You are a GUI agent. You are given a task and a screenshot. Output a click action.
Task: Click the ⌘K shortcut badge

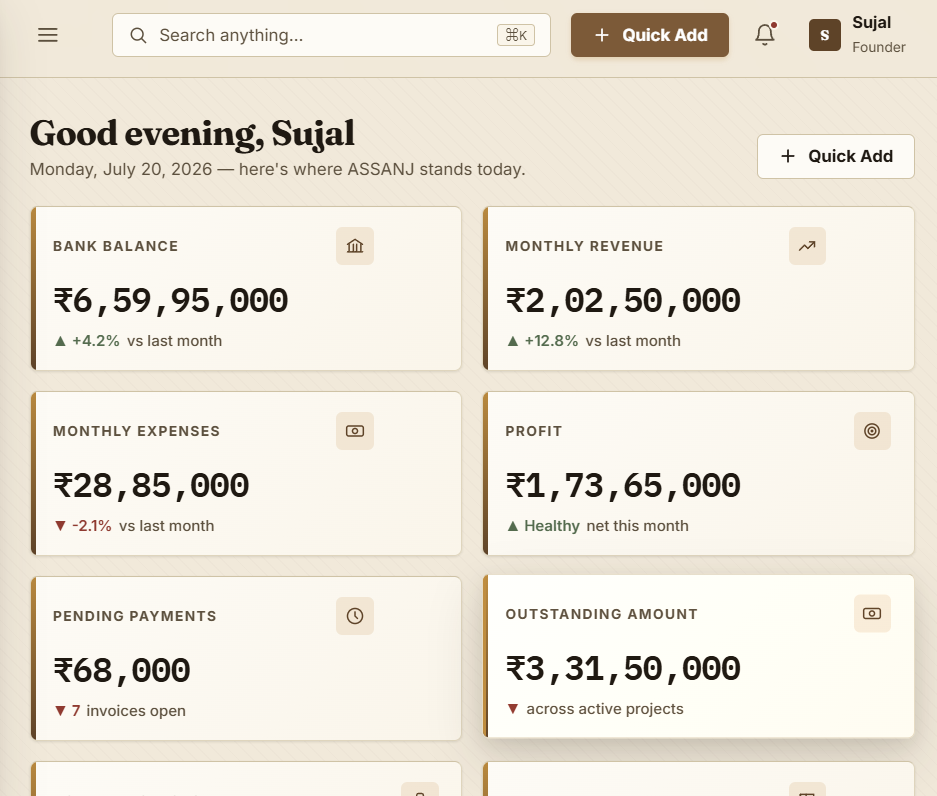point(516,35)
